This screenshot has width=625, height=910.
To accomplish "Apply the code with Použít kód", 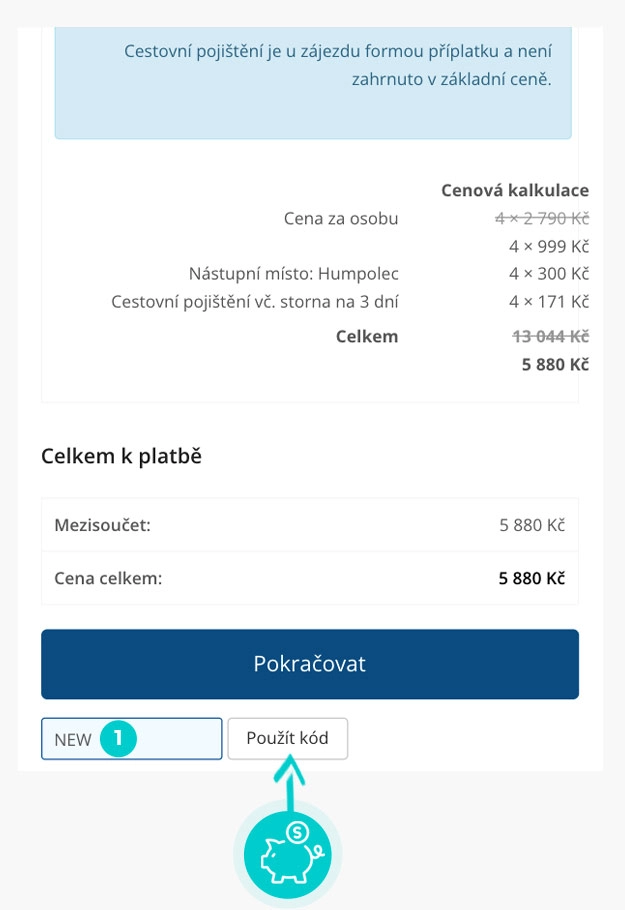I will click(x=287, y=739).
